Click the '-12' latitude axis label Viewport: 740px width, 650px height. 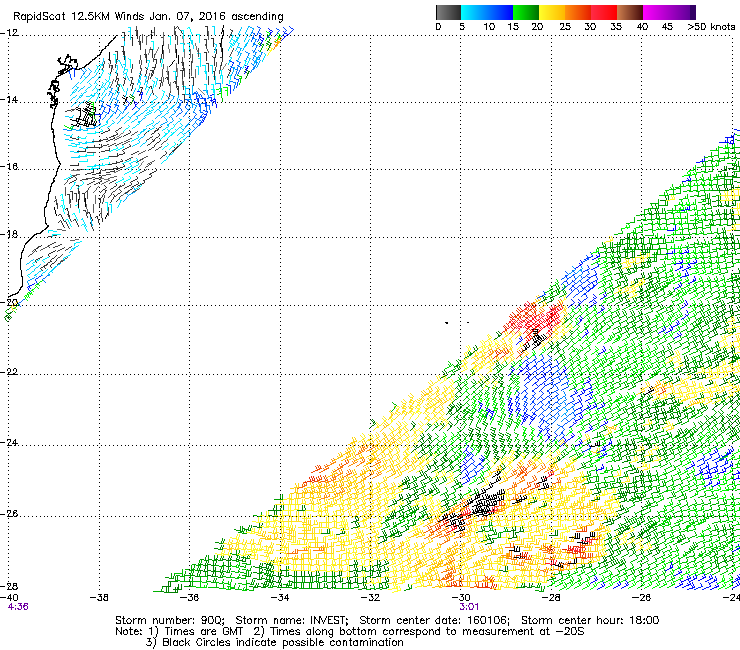tap(9, 33)
